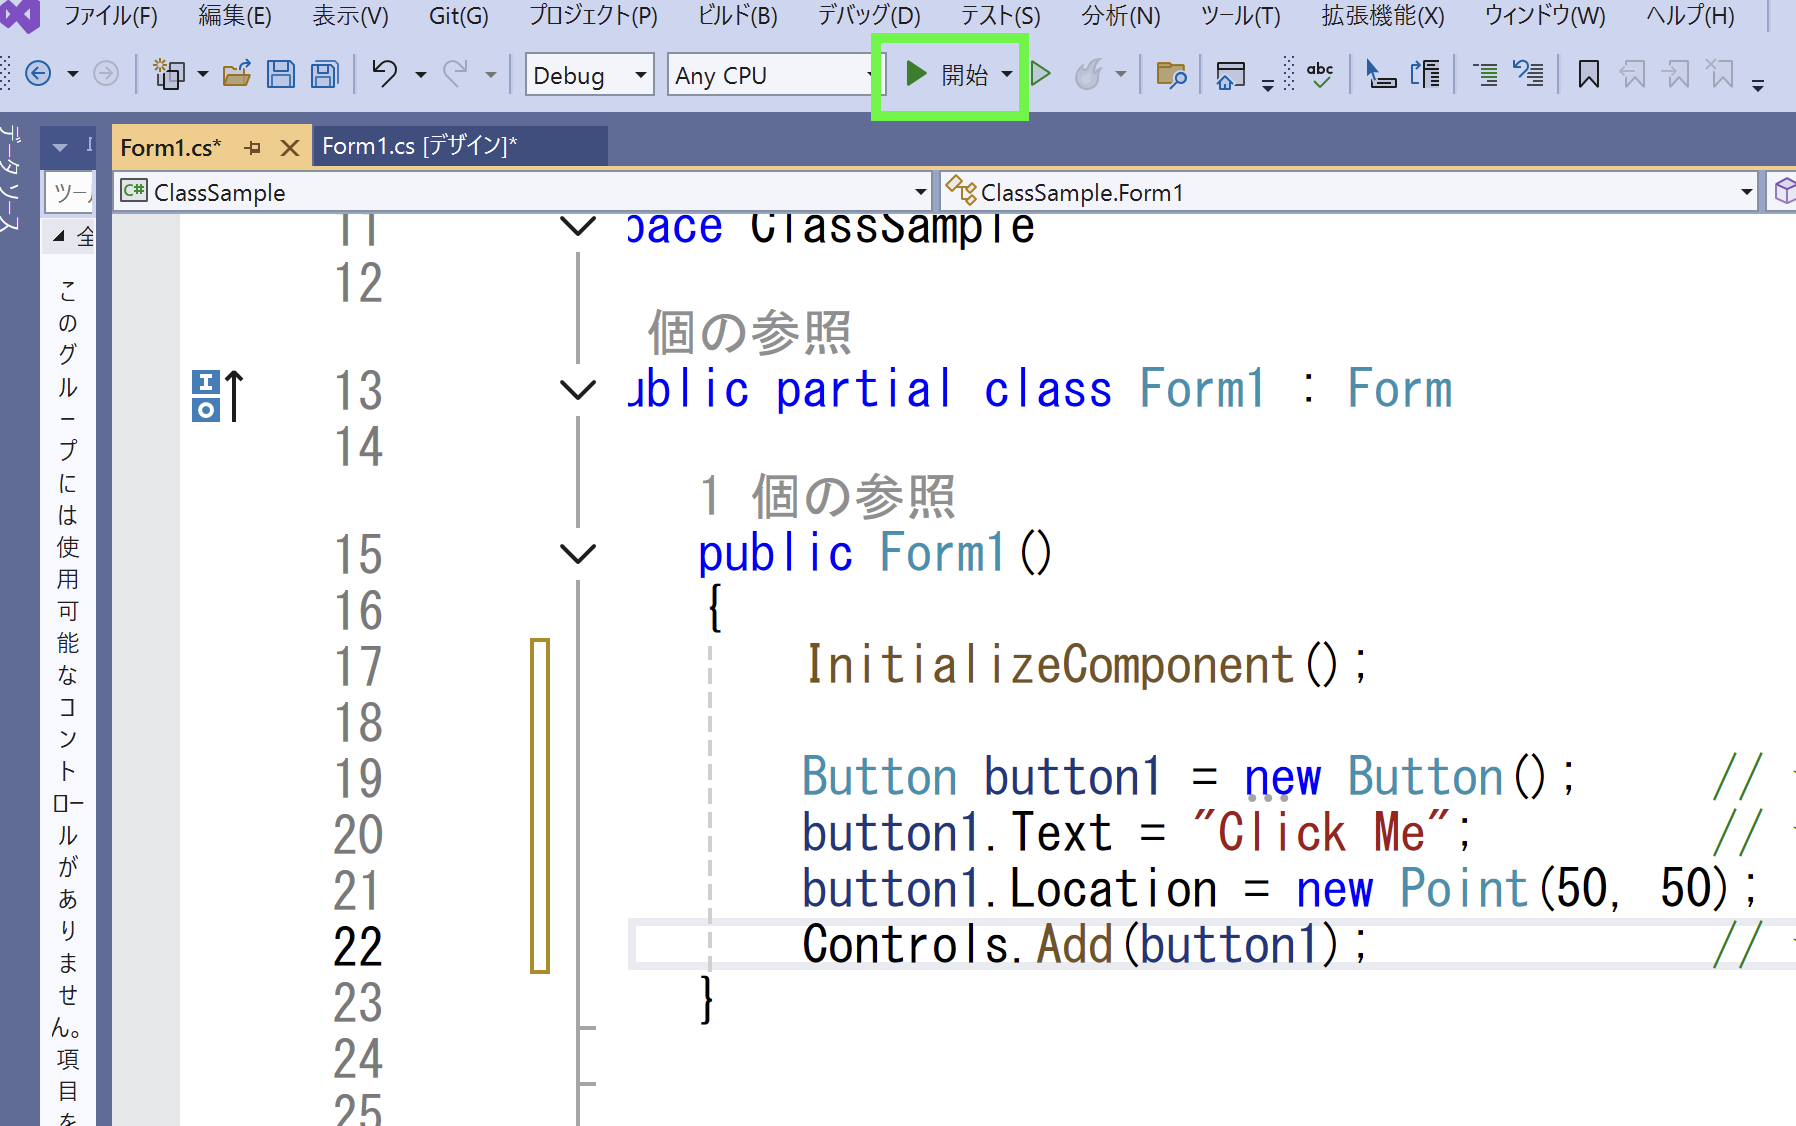This screenshot has width=1796, height=1126.
Task: Open the Debug configuration dropdown
Action: click(x=590, y=74)
